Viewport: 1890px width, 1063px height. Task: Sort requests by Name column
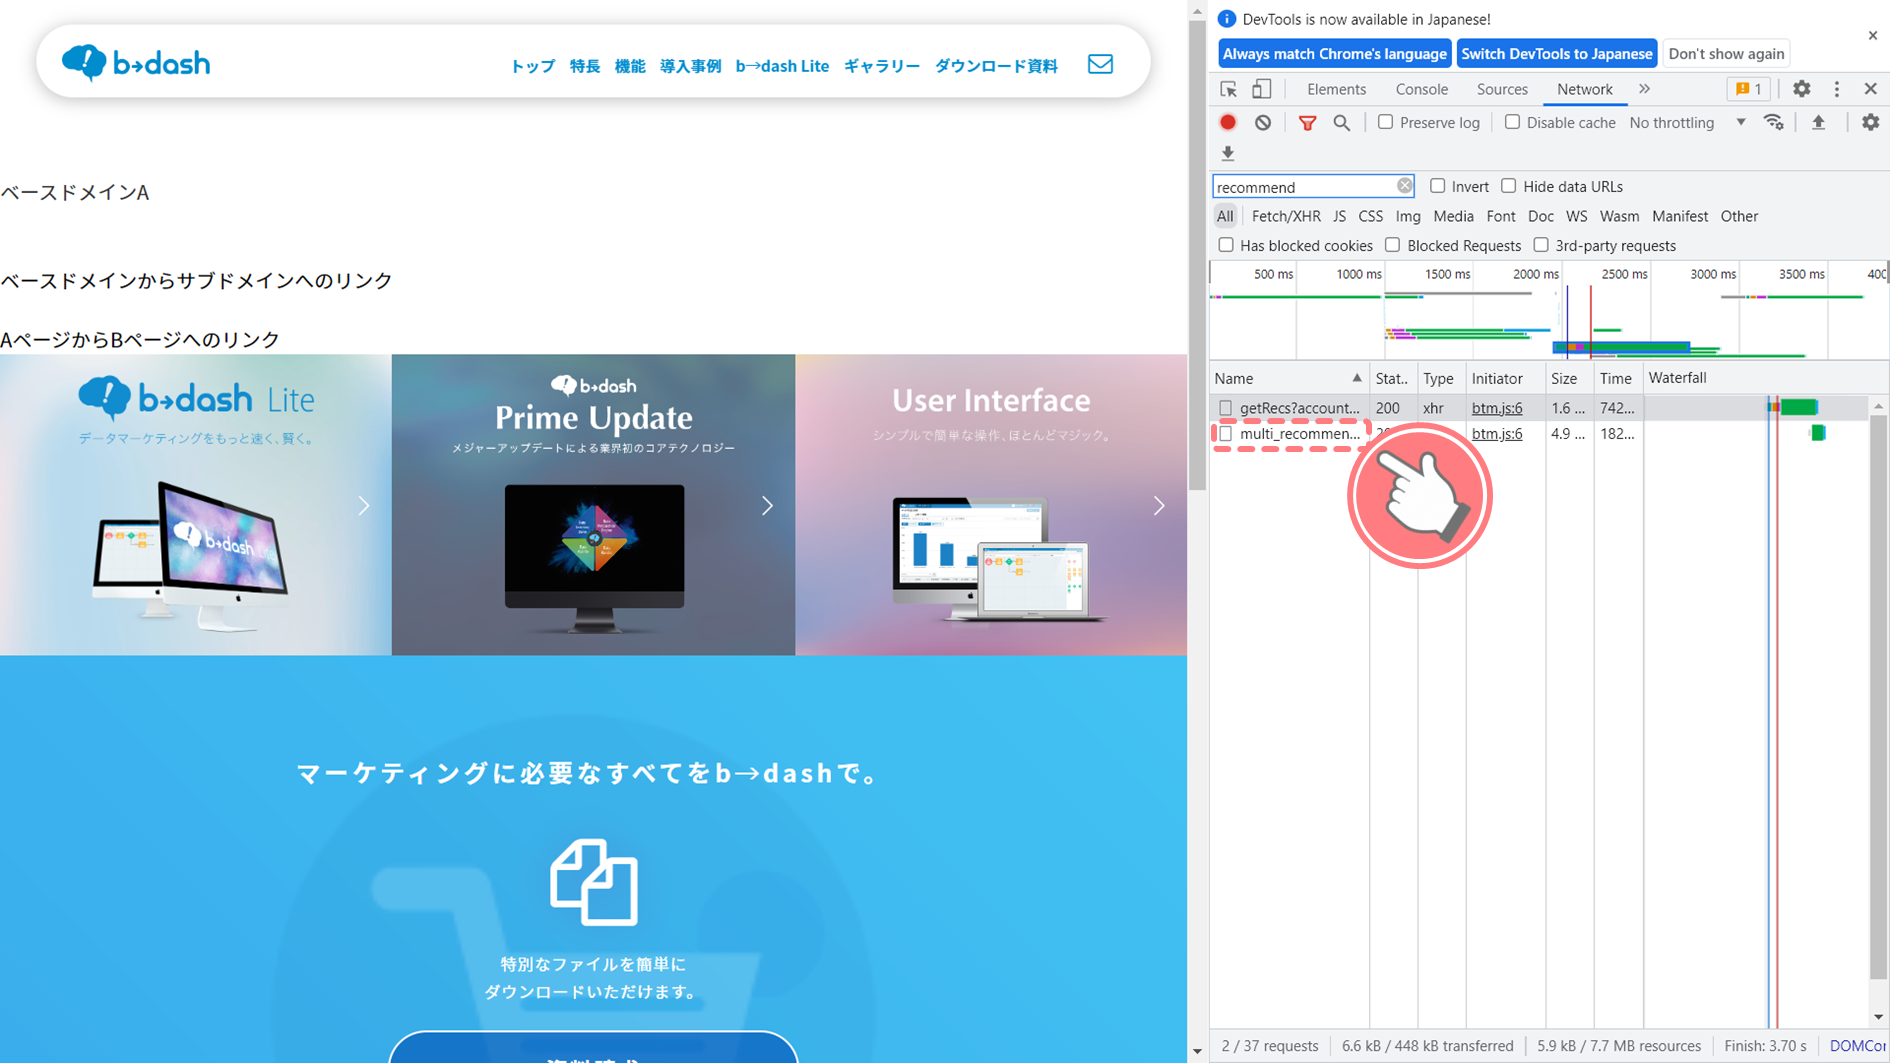(1288, 378)
